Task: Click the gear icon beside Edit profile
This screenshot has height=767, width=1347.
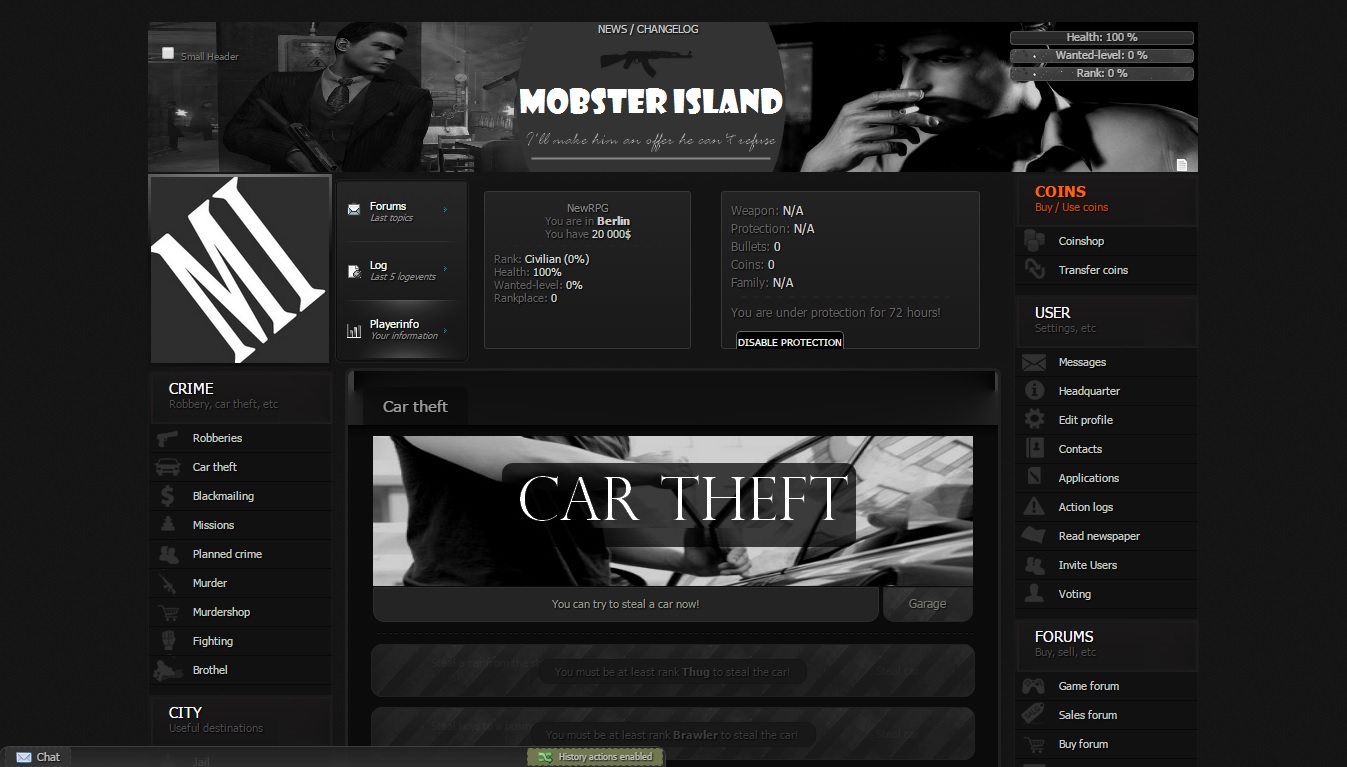Action: 1035,420
